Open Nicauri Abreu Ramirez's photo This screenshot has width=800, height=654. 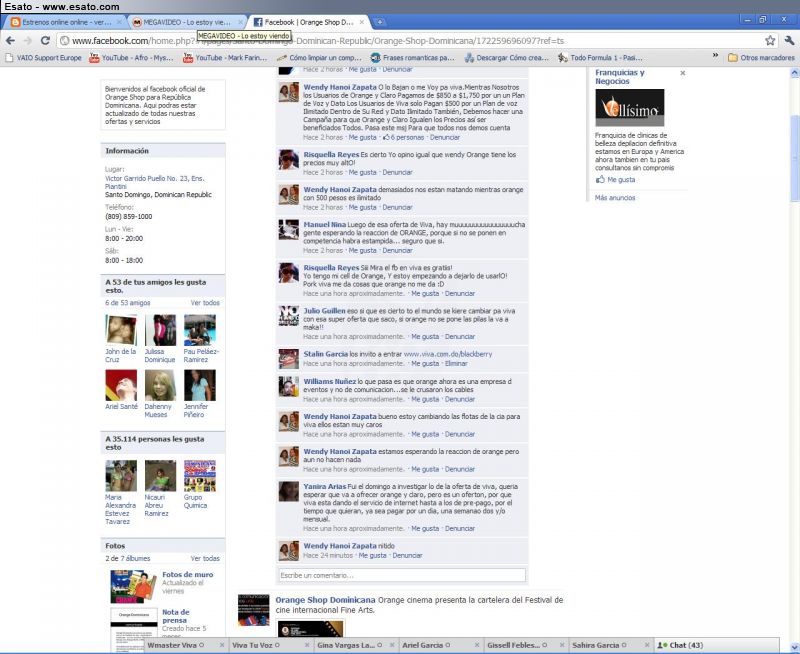pos(160,476)
